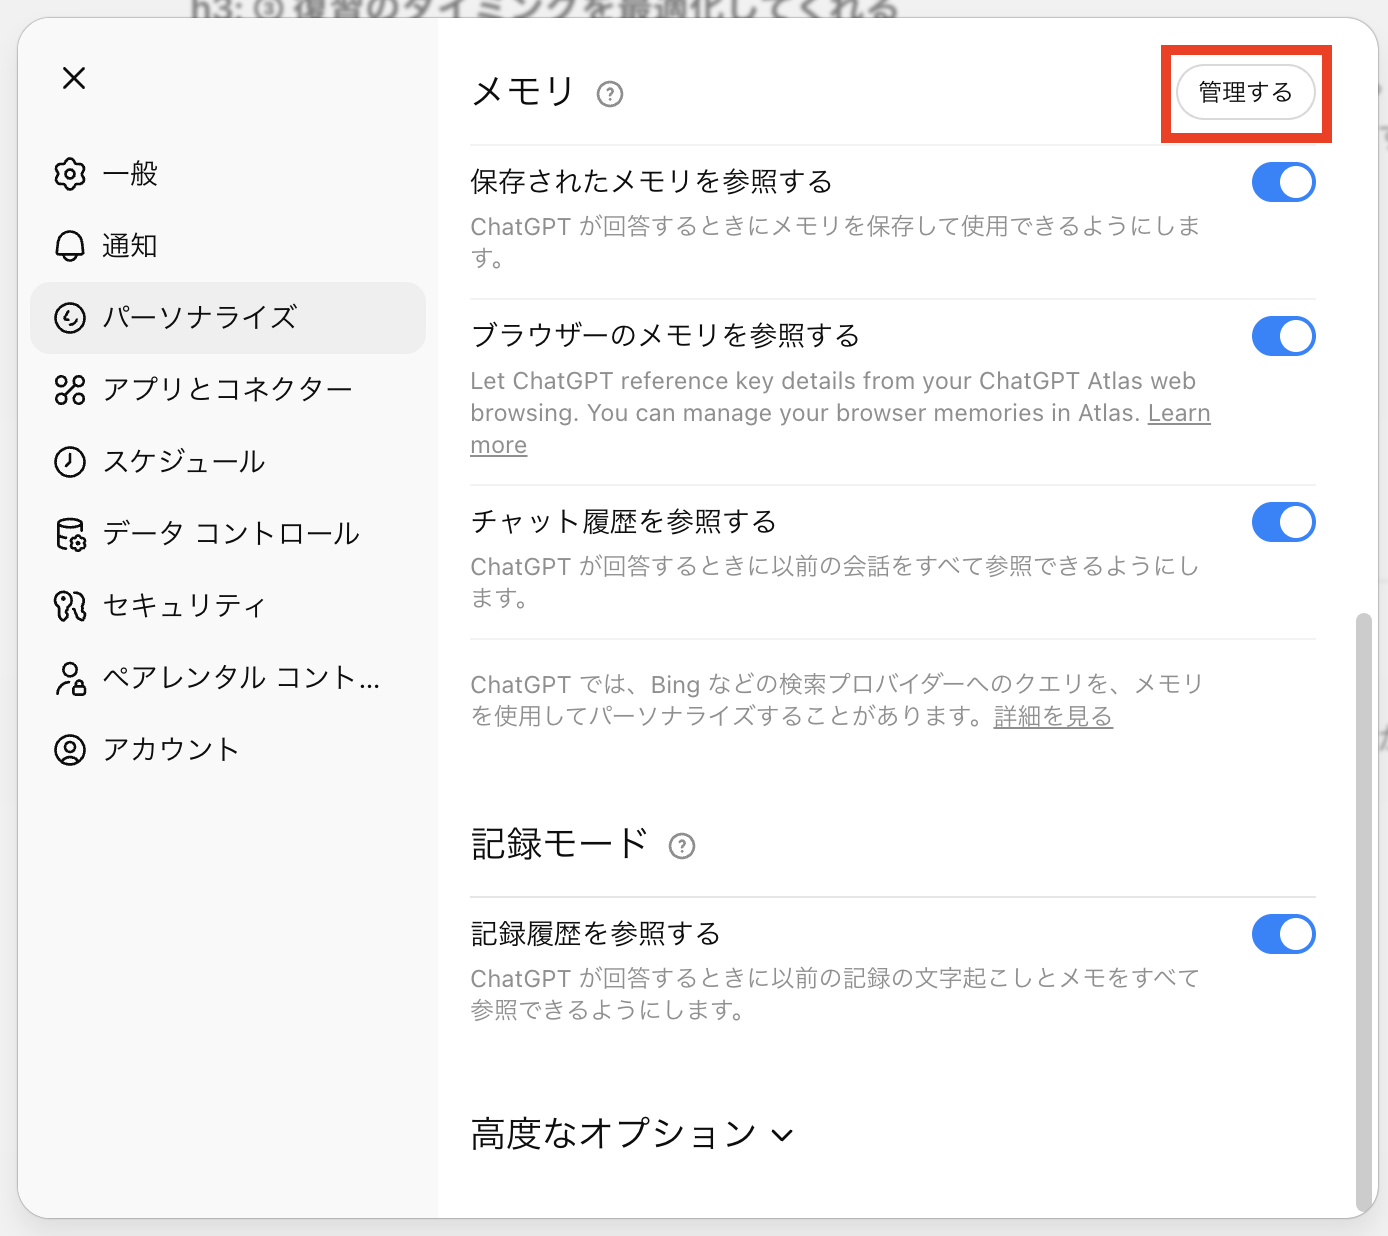Click the gear icon for 一般 settings

(x=70, y=174)
